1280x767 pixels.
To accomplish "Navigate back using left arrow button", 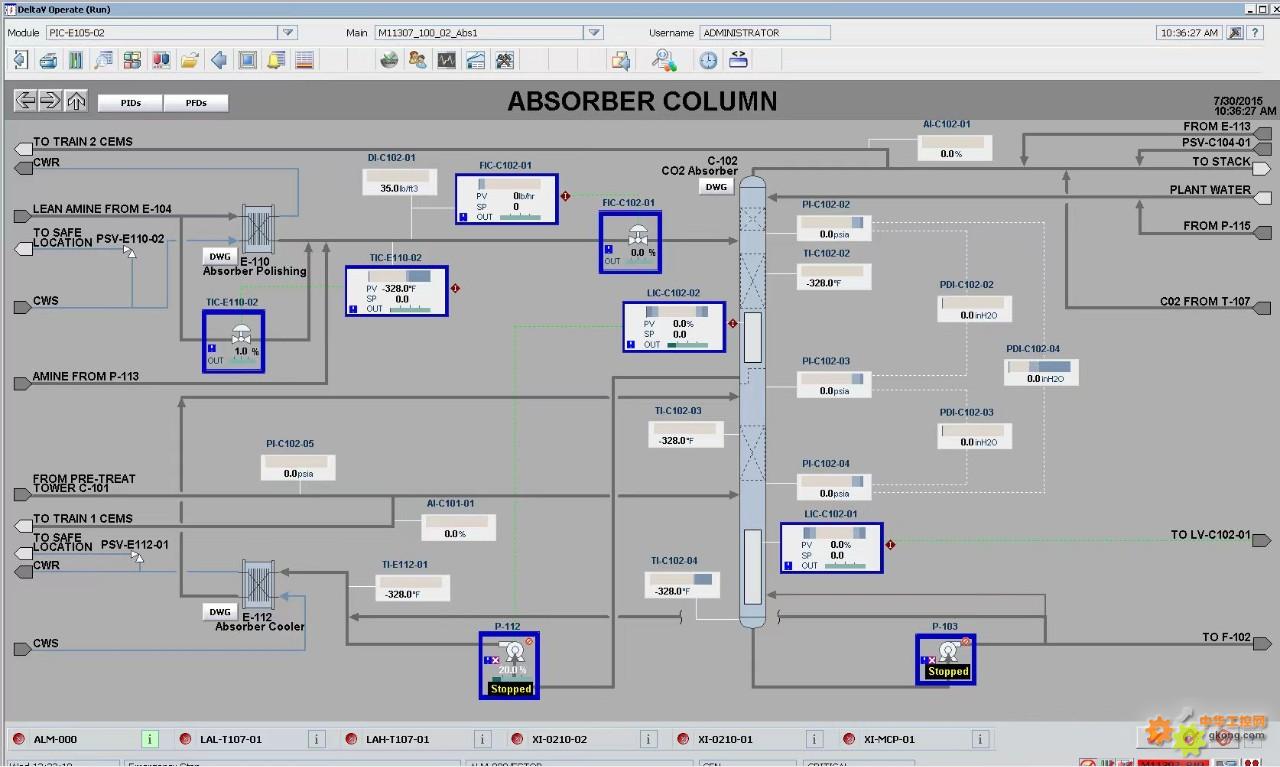I will [25, 100].
